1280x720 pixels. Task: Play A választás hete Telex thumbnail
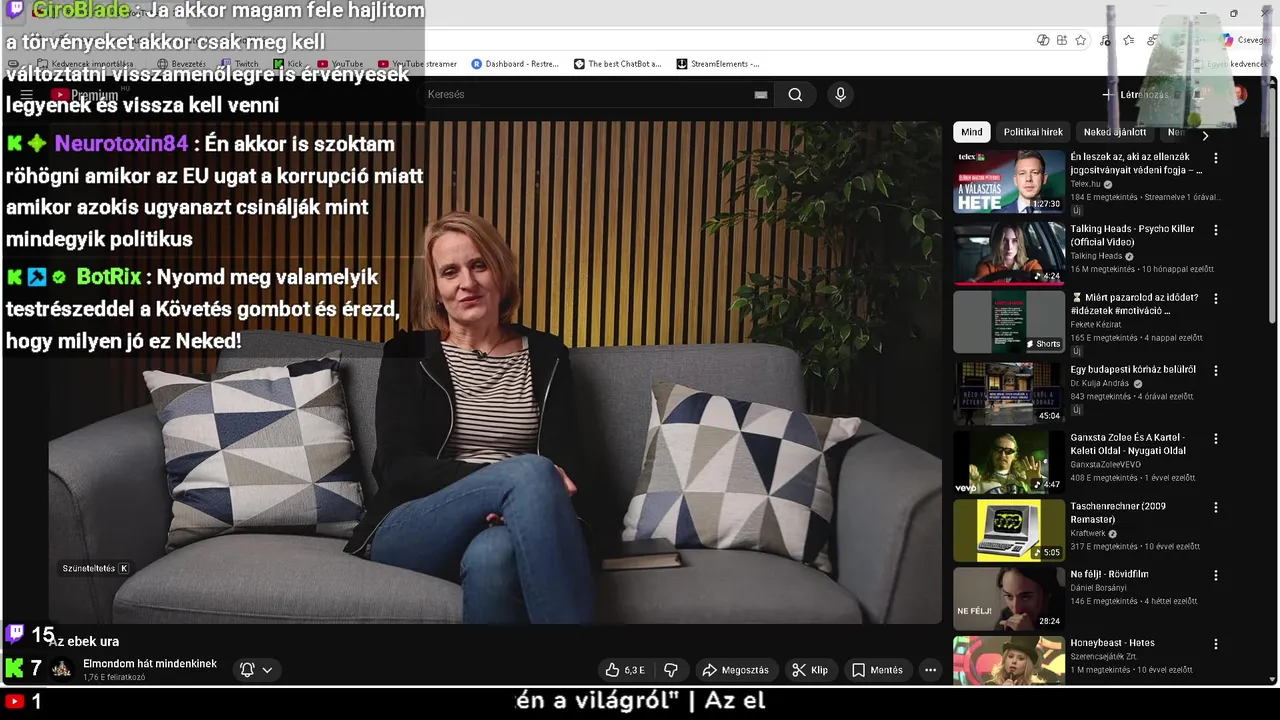coord(1009,181)
